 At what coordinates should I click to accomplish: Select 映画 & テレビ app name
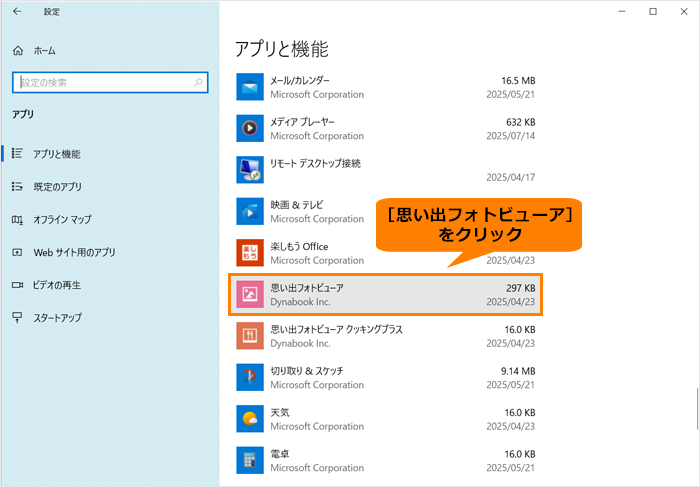click(296, 205)
